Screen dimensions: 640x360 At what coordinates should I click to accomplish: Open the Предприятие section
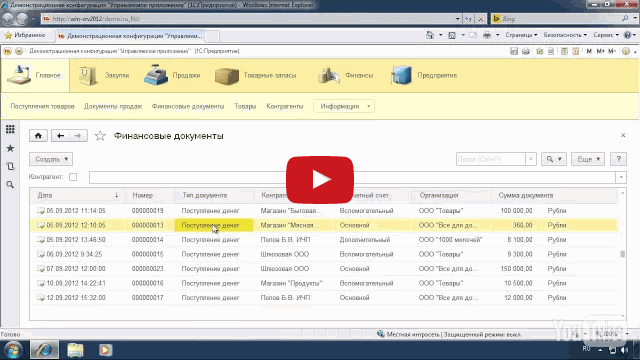pyautogui.click(x=424, y=76)
